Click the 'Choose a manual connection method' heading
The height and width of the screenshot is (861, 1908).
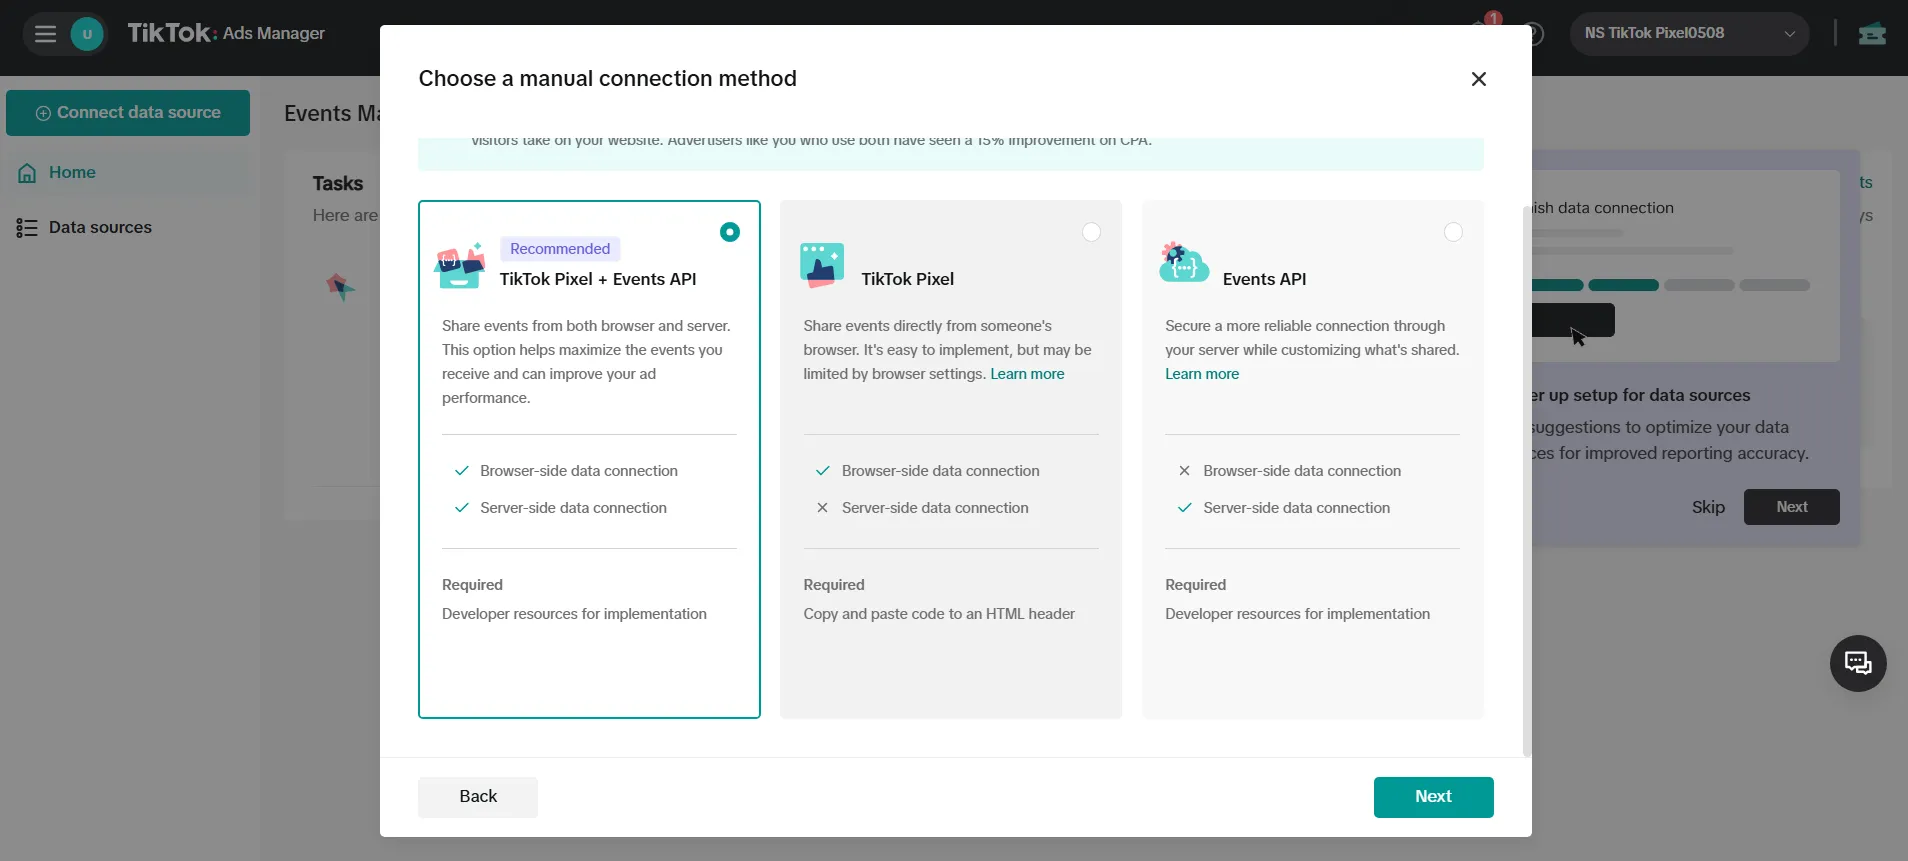(x=607, y=79)
